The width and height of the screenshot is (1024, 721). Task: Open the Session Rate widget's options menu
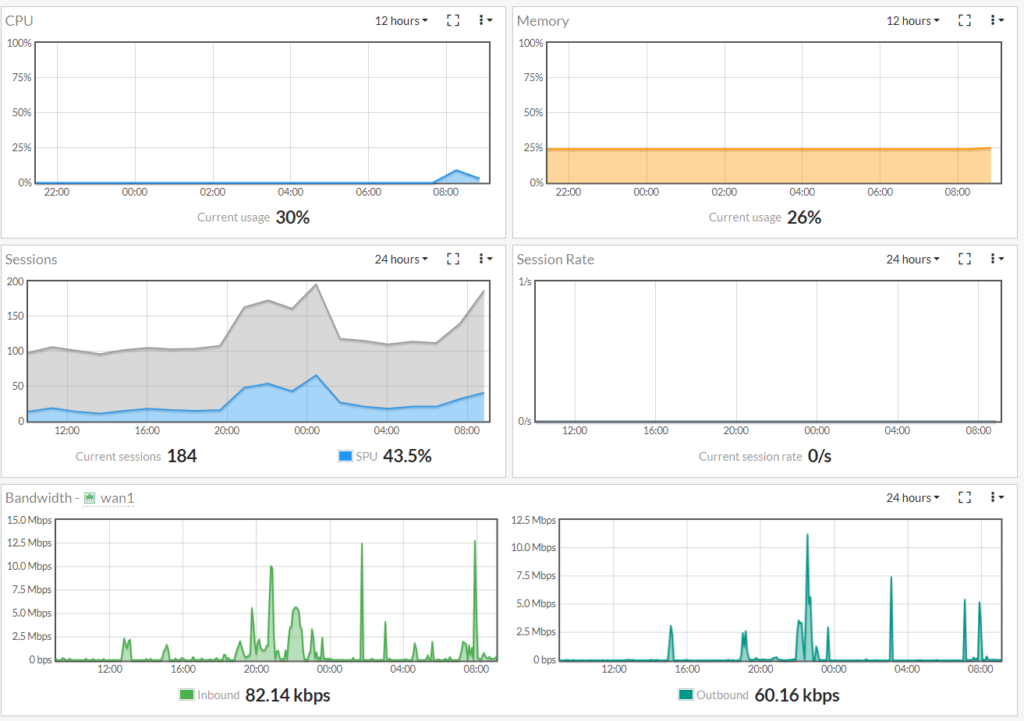996,259
